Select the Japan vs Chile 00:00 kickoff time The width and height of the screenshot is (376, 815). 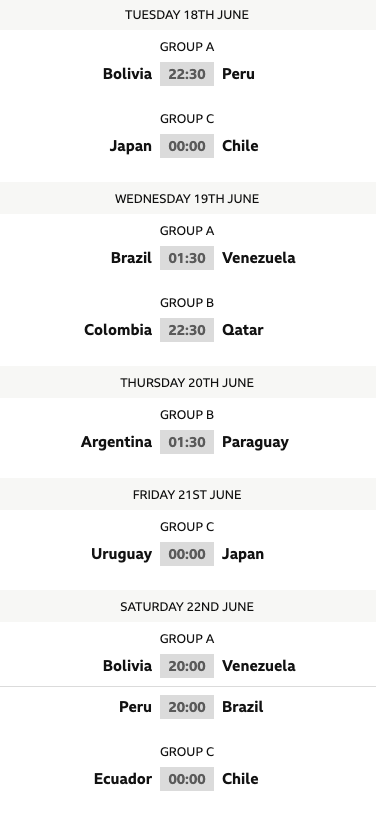click(187, 146)
